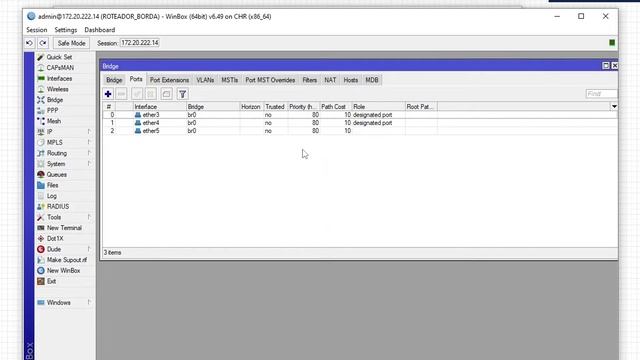Open Quick Set in sidebar

59,57
